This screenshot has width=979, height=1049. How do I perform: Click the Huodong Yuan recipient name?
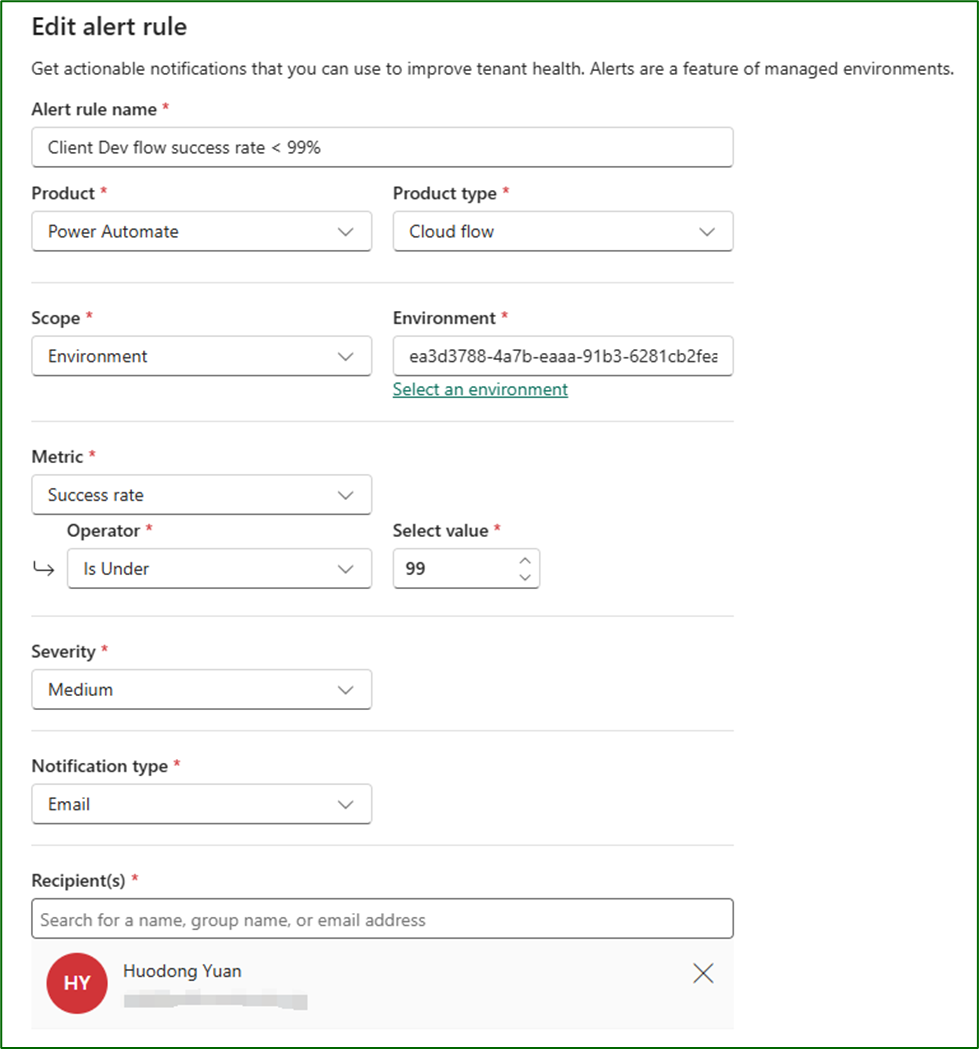coord(182,971)
